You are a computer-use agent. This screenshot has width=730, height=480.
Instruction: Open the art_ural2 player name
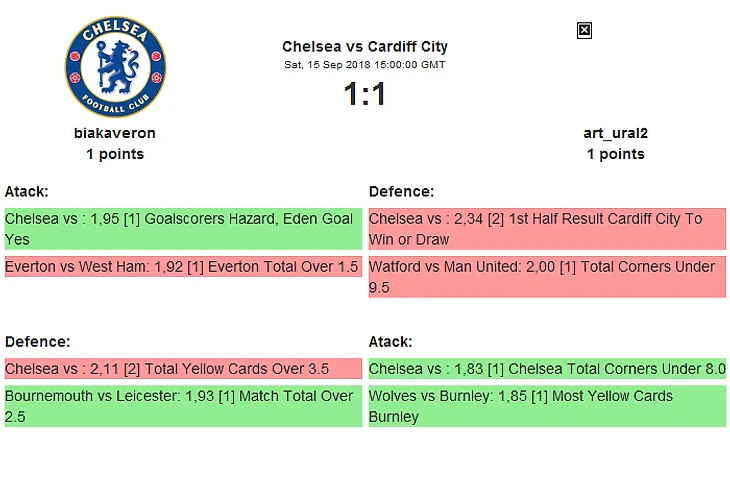point(615,133)
